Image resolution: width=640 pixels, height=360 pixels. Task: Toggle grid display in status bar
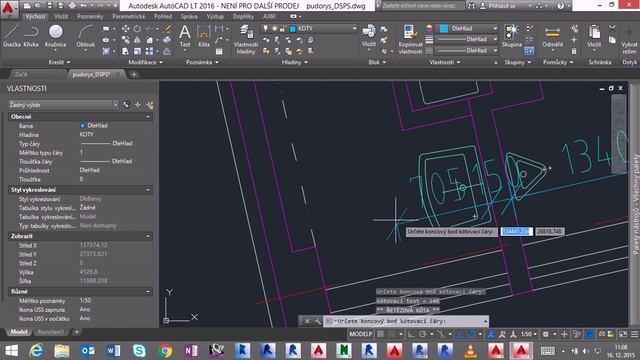coord(380,334)
